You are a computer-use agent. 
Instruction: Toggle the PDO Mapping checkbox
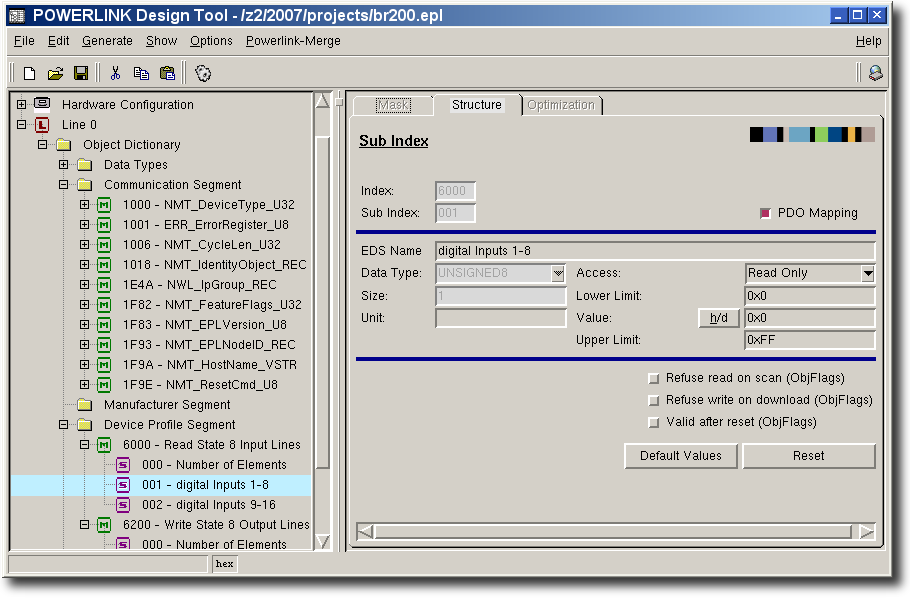(x=767, y=213)
